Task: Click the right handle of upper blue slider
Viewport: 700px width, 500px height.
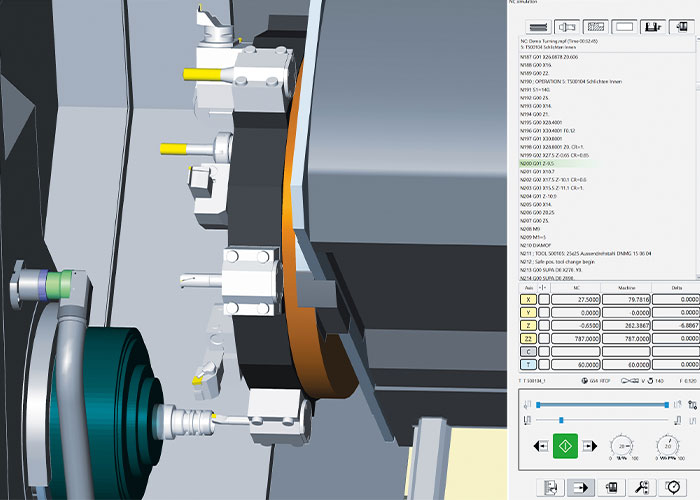Action: pos(667,405)
